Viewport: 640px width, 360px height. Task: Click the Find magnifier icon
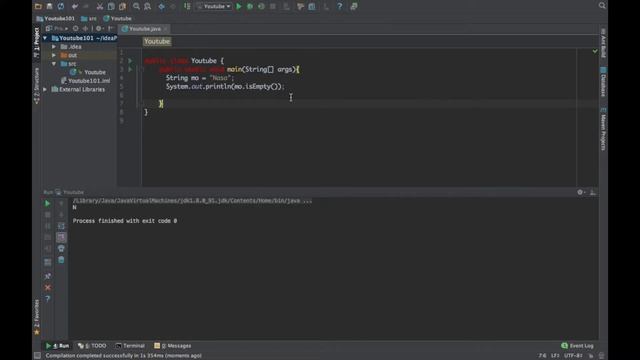point(136,6)
